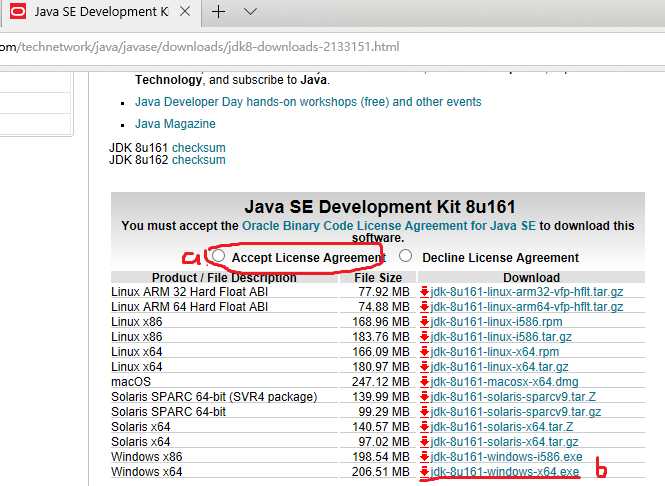Close the Java SE Development Kit tab

[x=185, y=11]
